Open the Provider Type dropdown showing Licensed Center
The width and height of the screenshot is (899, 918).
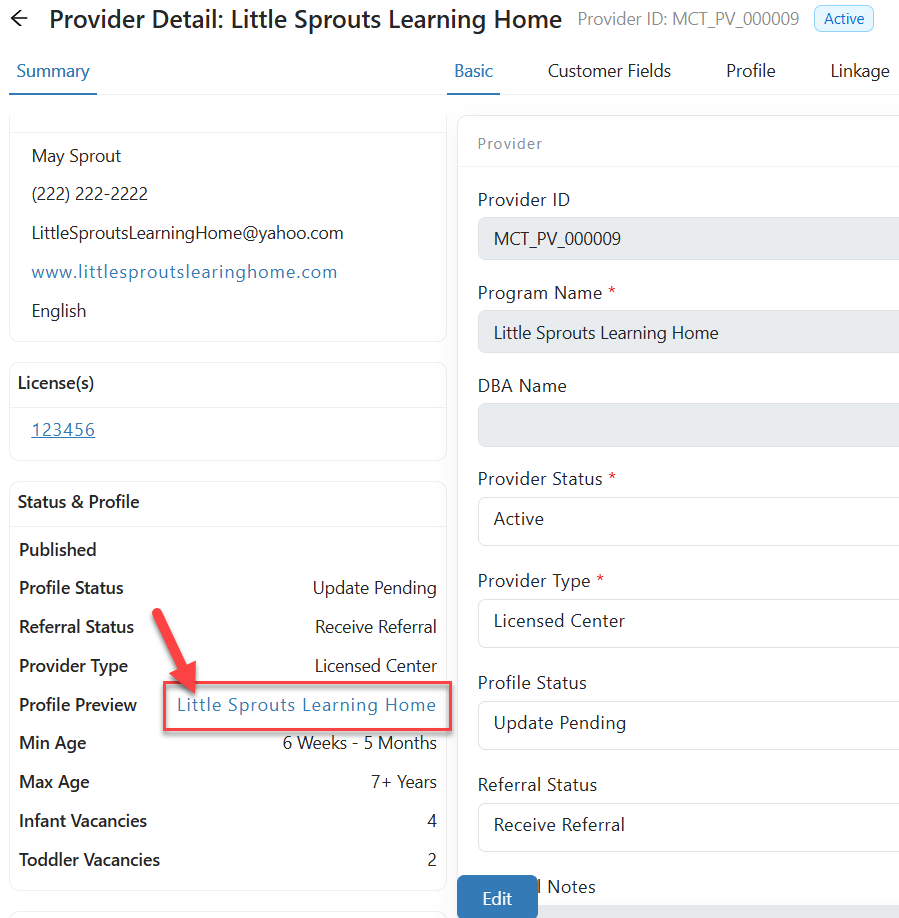688,623
